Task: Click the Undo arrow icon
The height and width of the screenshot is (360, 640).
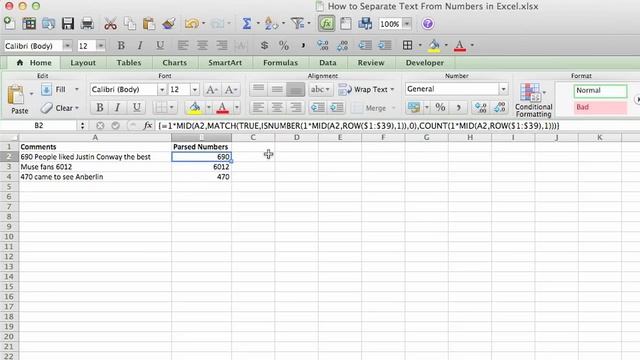Action: point(191,24)
